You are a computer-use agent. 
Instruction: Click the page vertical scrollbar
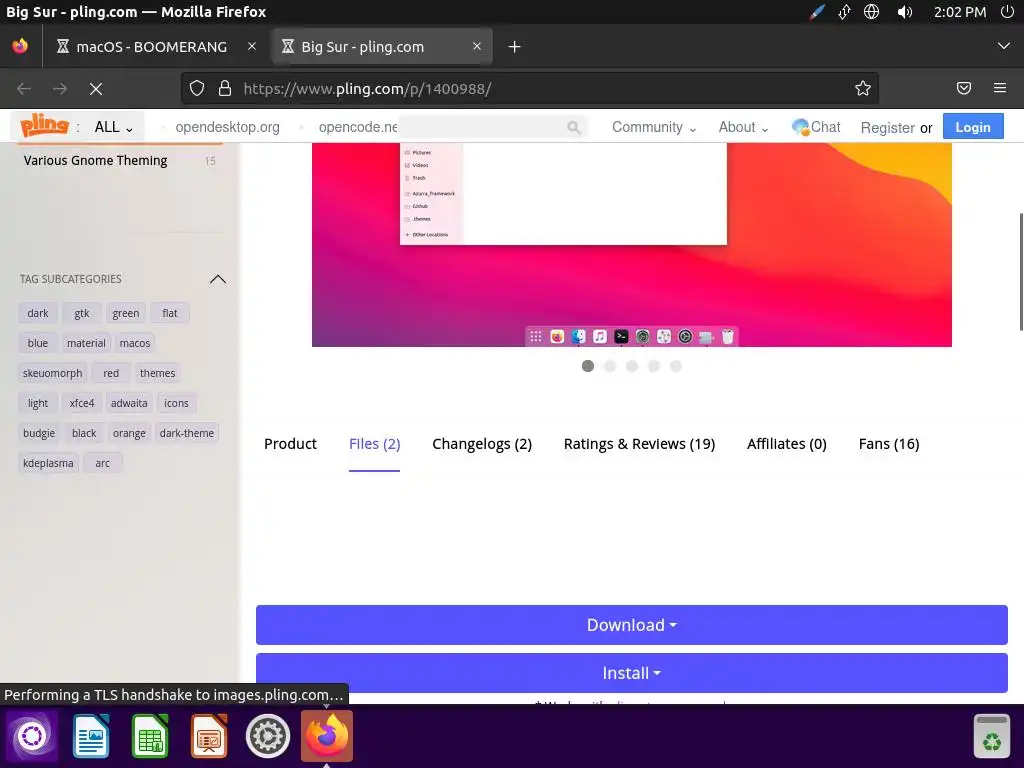click(x=1021, y=272)
